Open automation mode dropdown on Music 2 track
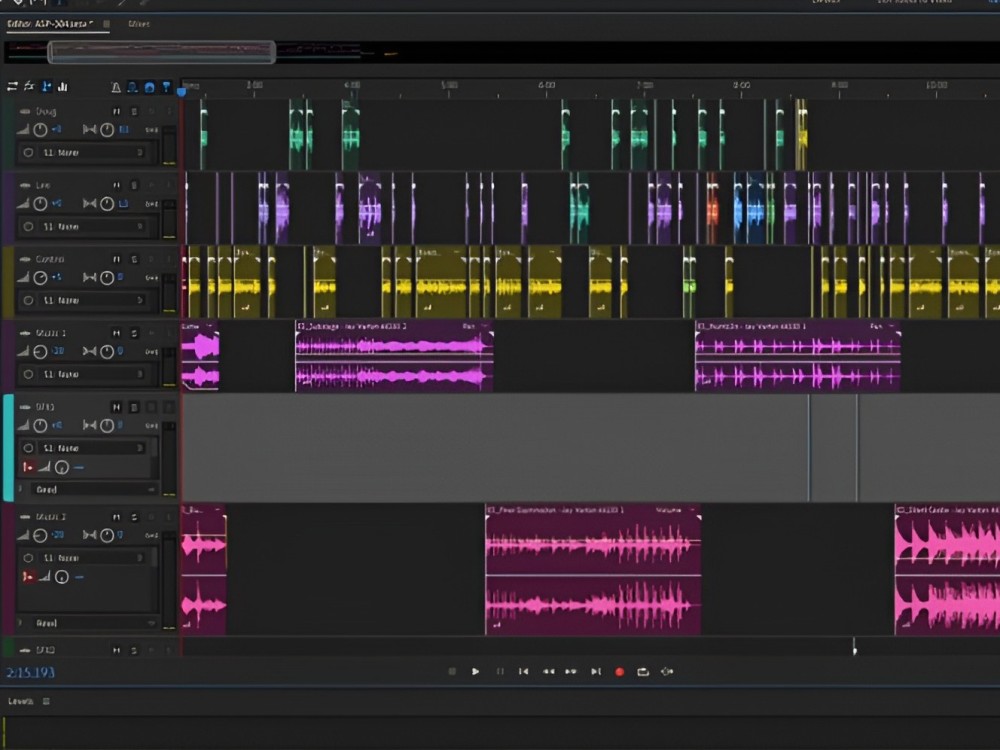Screen dimensions: 1000x750 click(88, 622)
